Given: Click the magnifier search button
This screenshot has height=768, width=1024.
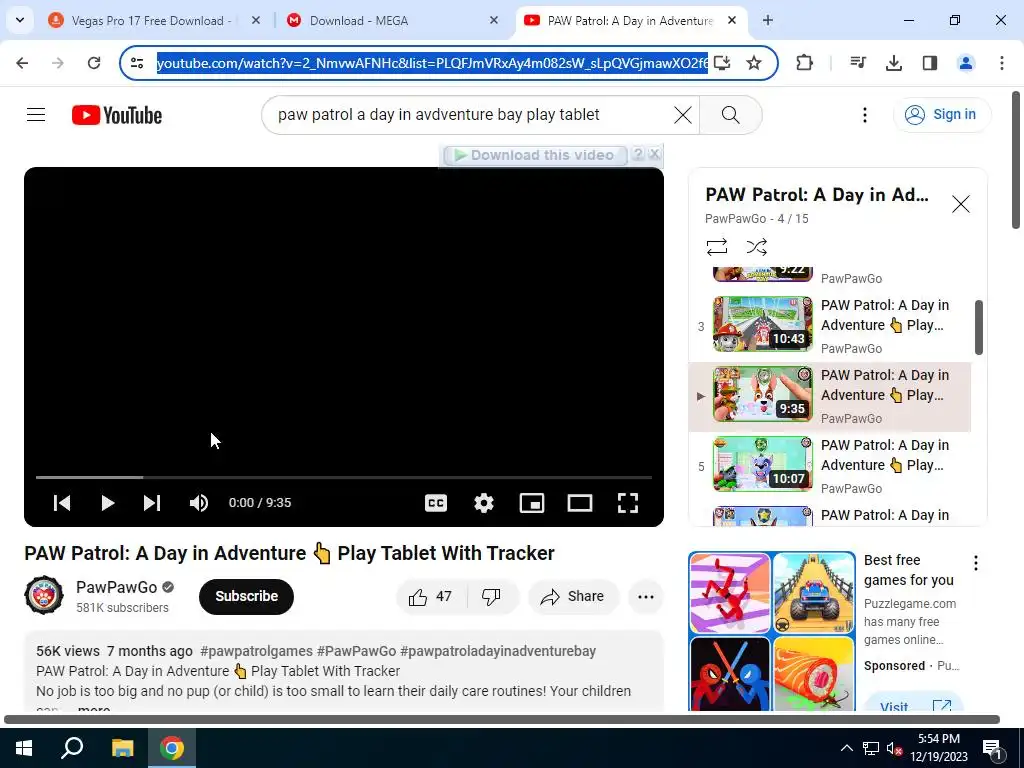Looking at the screenshot, I should coord(730,115).
